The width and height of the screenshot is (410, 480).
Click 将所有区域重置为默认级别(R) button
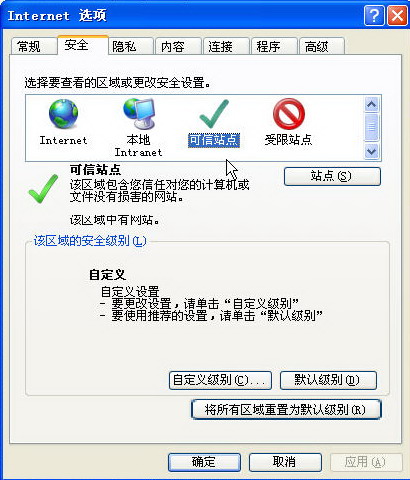286,409
